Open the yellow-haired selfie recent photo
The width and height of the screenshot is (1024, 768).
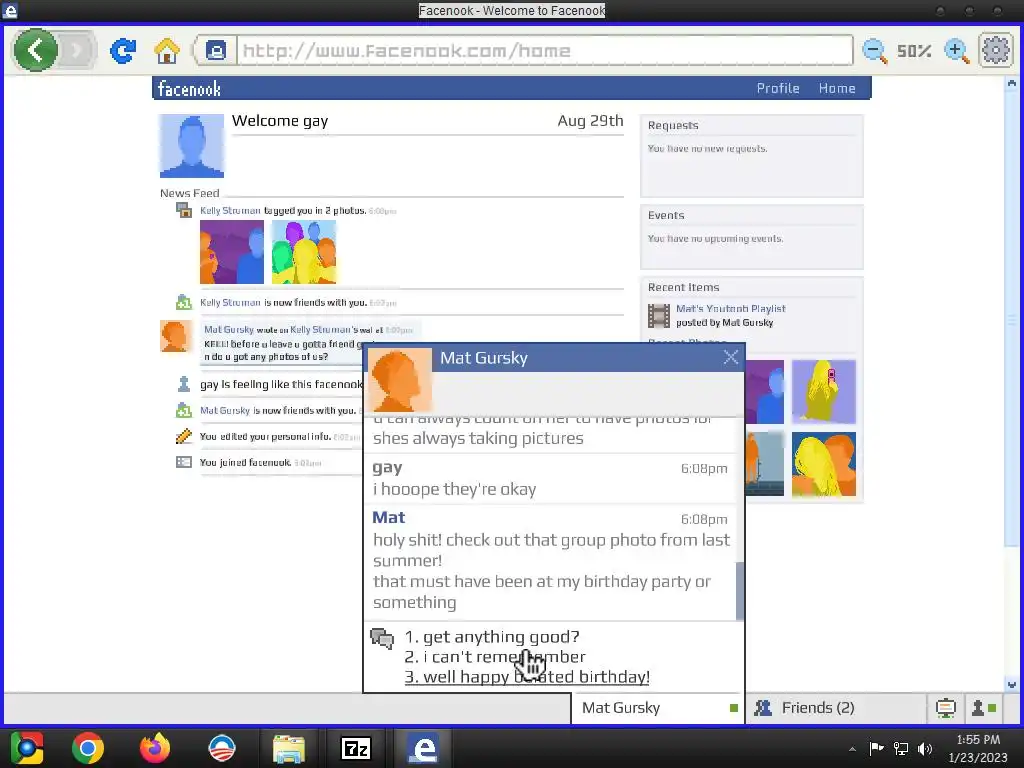[x=824, y=392]
